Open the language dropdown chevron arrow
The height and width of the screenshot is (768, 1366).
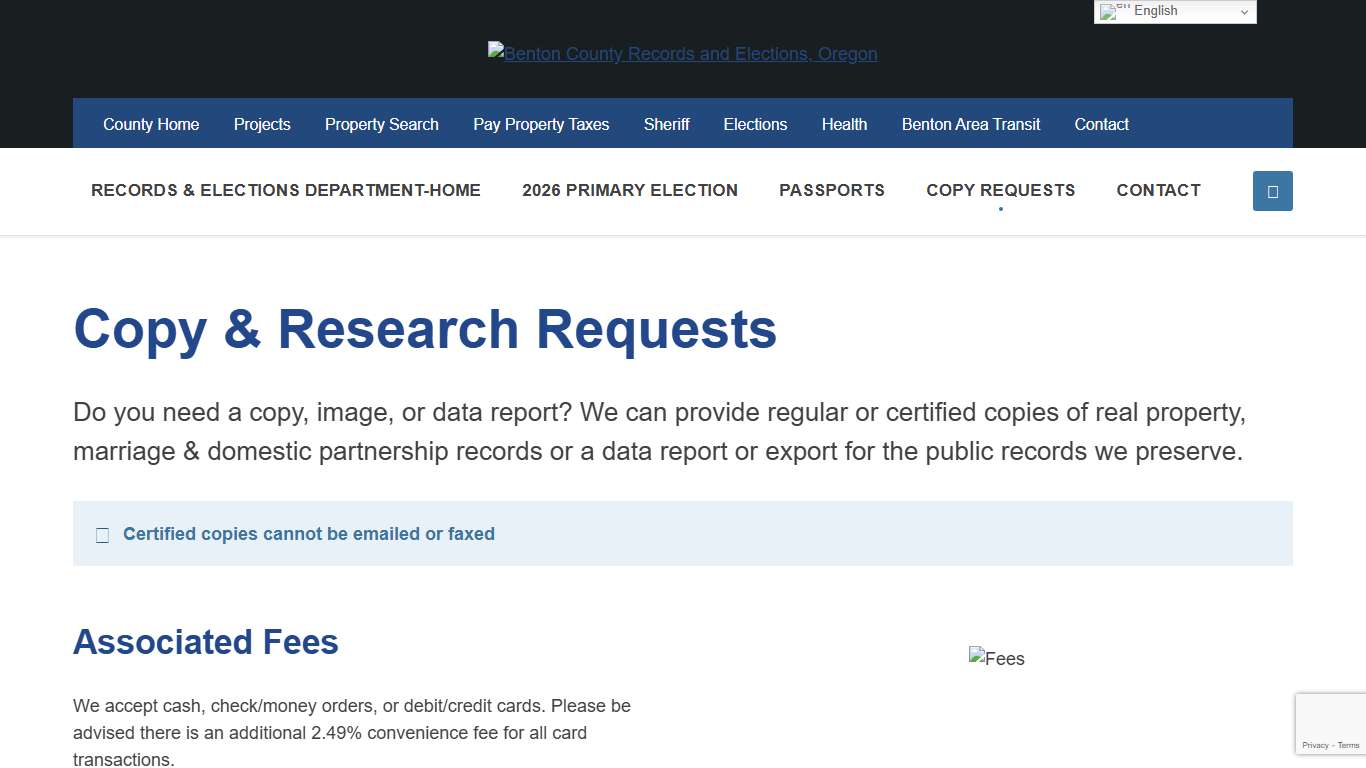tap(1245, 11)
